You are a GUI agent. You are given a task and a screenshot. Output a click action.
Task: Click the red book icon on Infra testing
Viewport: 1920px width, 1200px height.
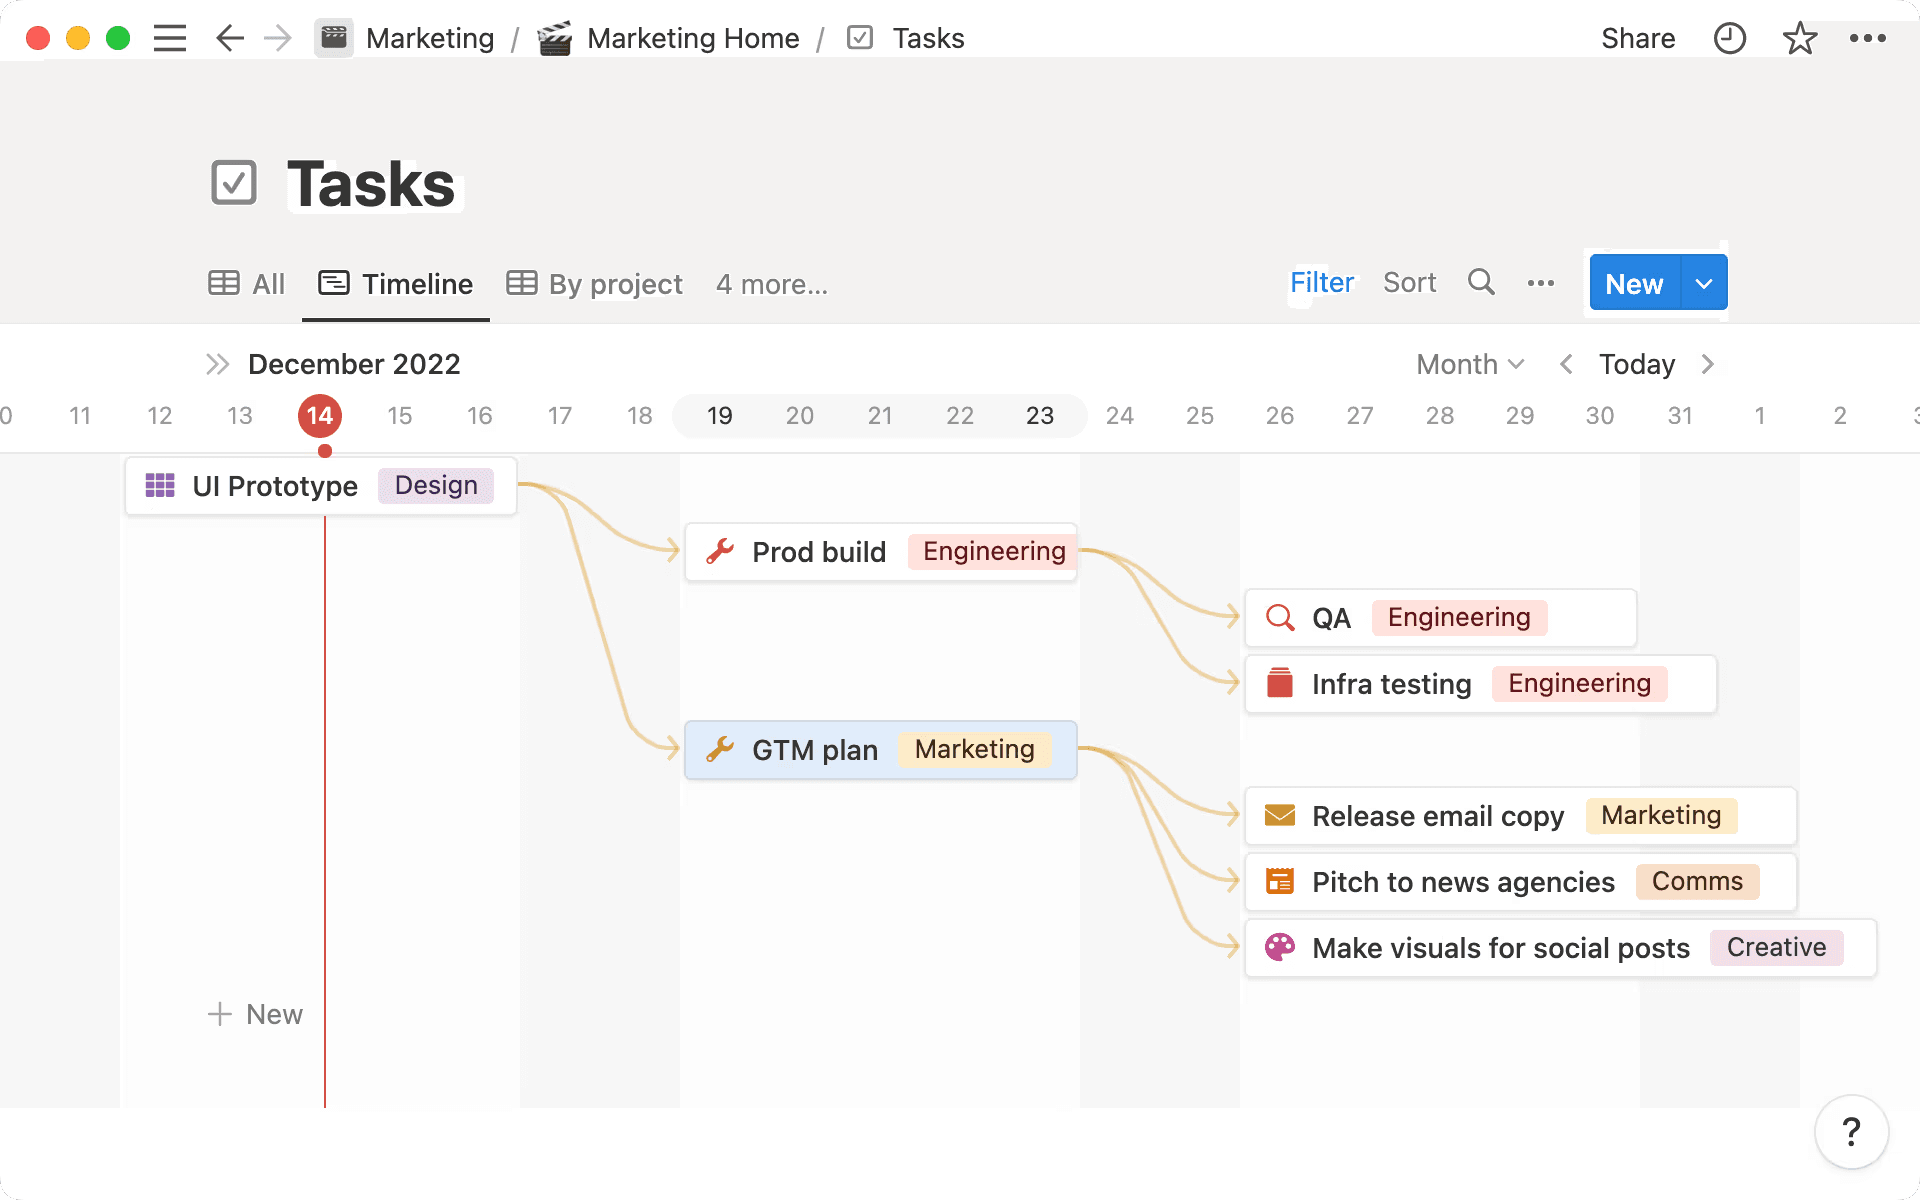click(x=1279, y=683)
